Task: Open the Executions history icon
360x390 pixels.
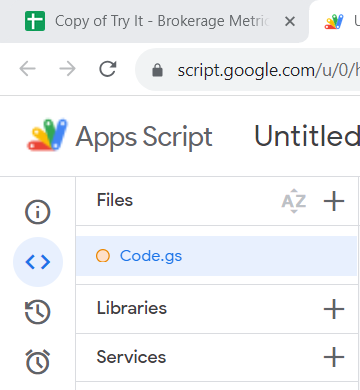Action: (x=38, y=312)
